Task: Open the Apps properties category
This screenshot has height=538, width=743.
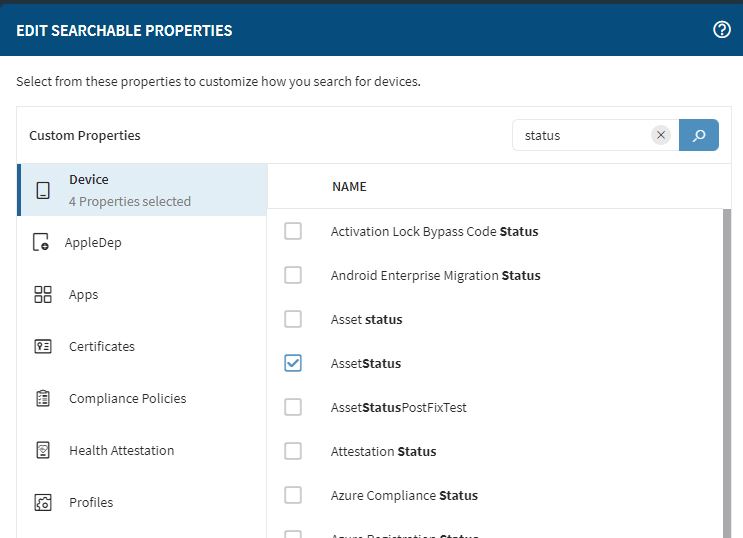Action: (x=84, y=294)
